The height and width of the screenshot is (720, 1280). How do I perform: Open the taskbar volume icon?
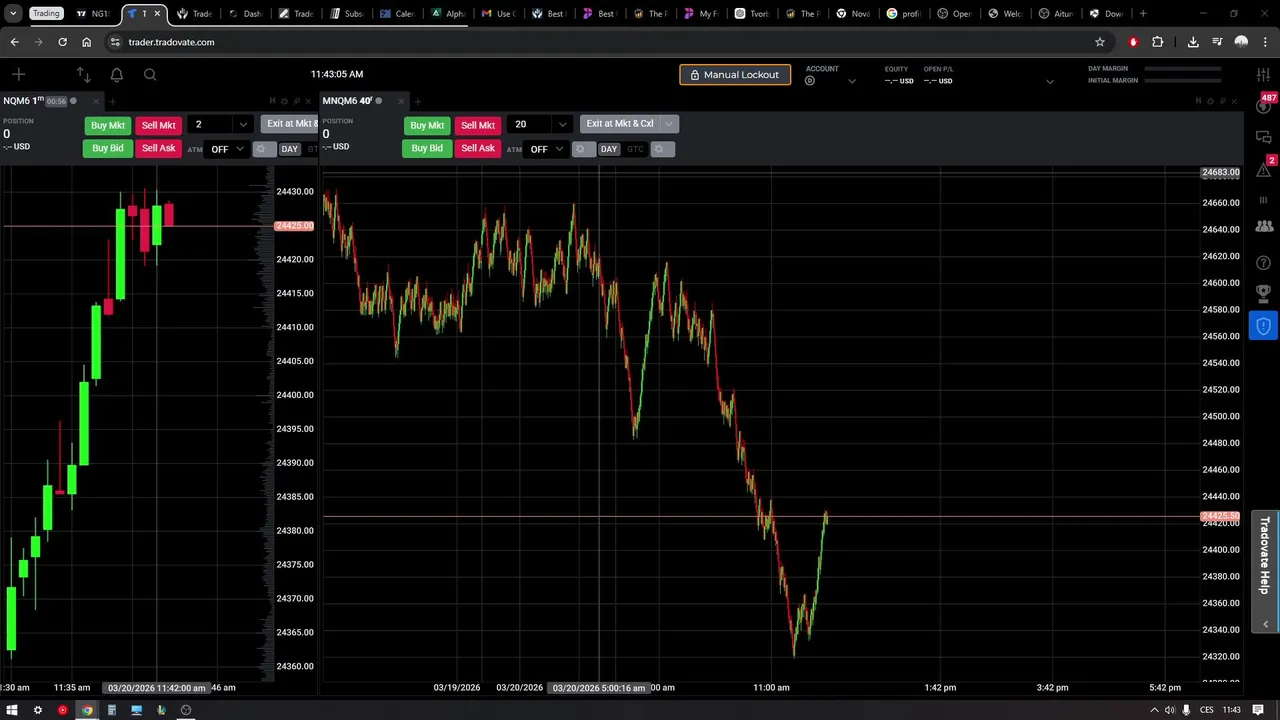pyautogui.click(x=1169, y=710)
